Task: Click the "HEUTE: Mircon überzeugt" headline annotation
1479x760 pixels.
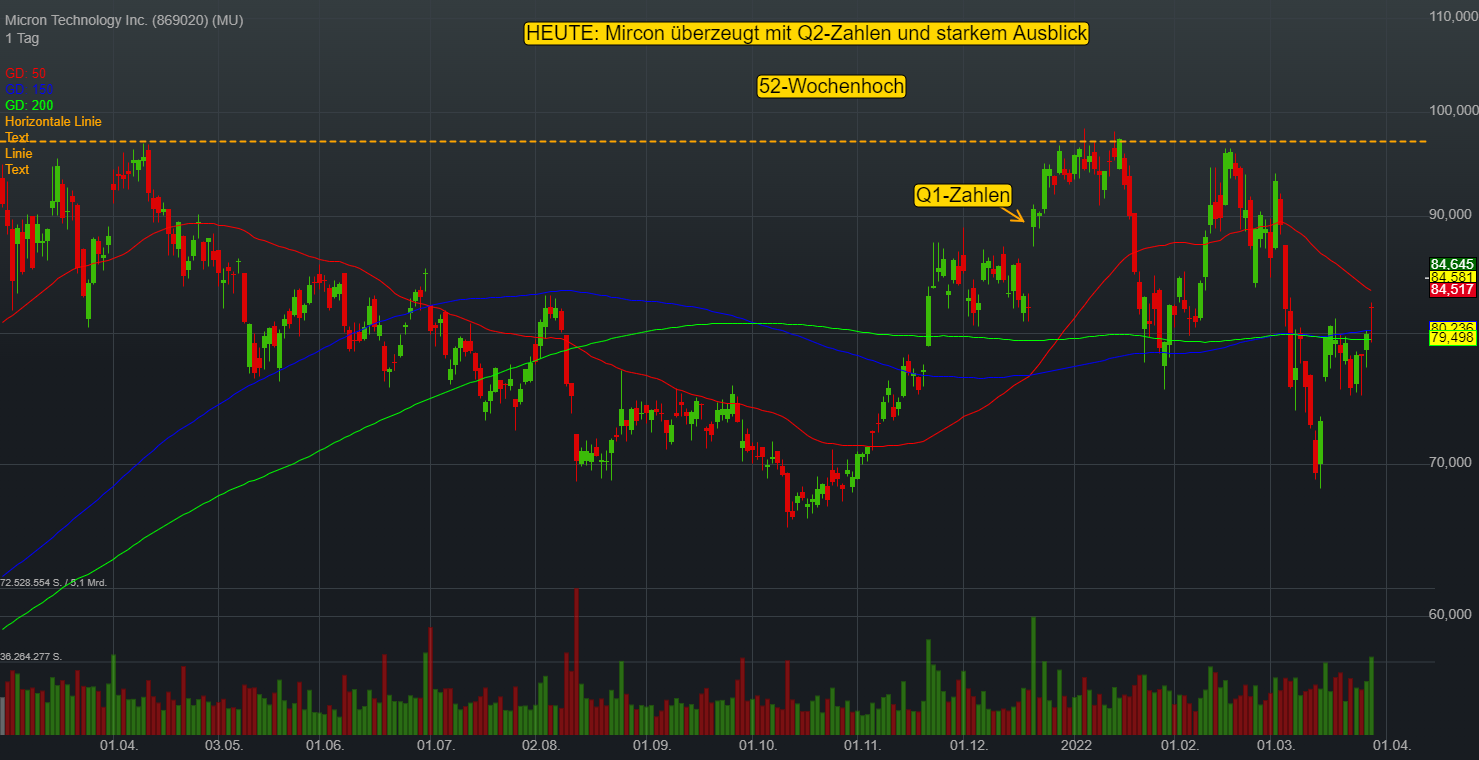Action: coord(806,34)
